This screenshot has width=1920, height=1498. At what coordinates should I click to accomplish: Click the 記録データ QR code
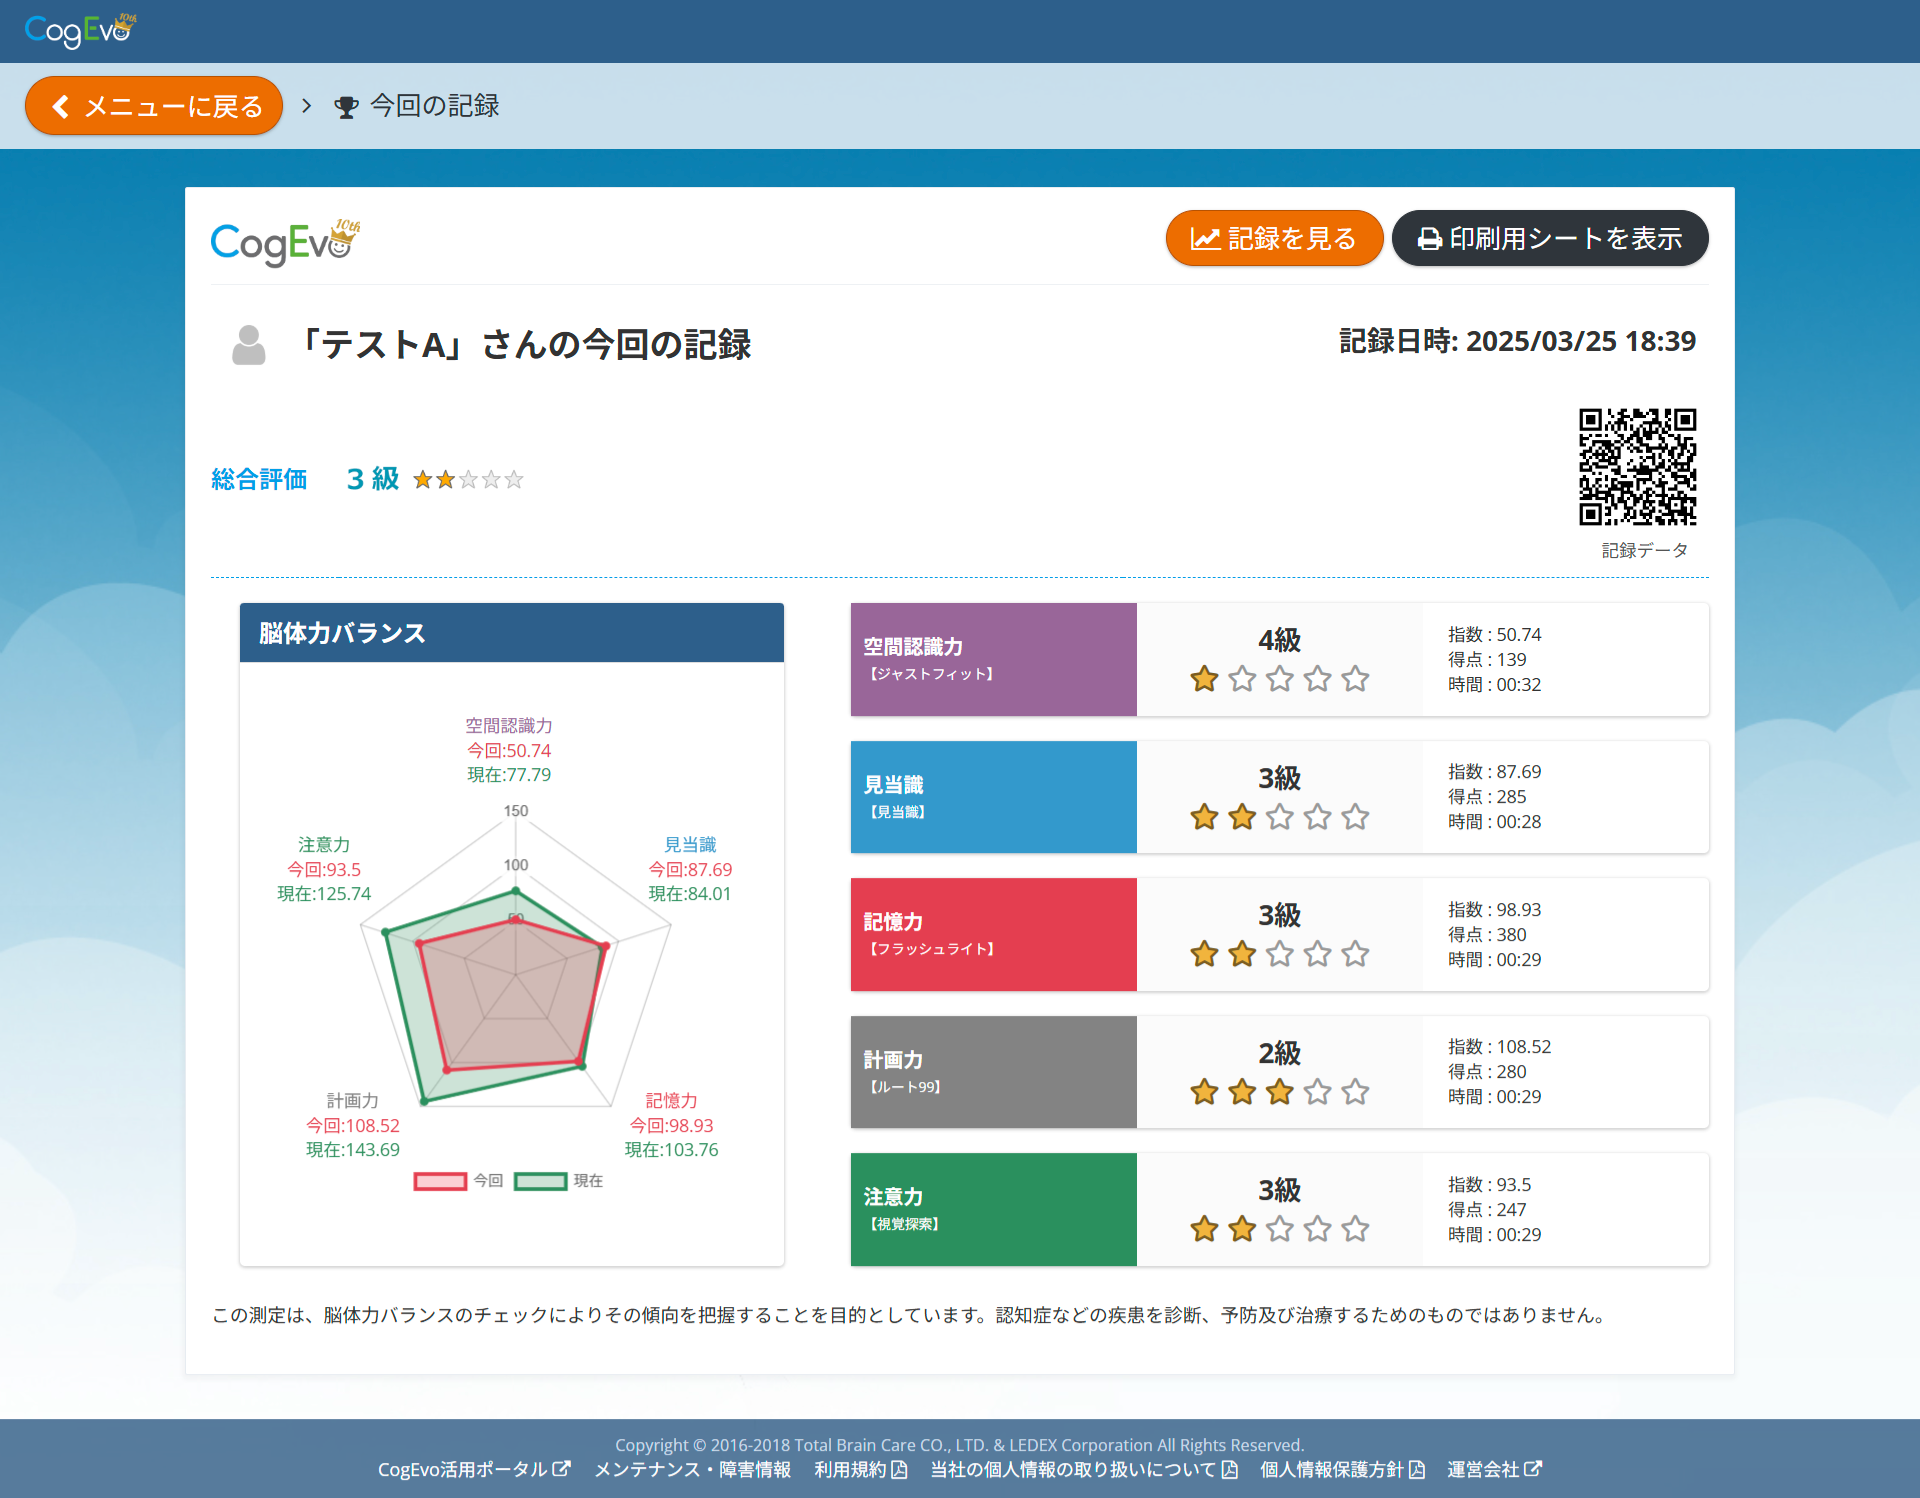click(1638, 466)
